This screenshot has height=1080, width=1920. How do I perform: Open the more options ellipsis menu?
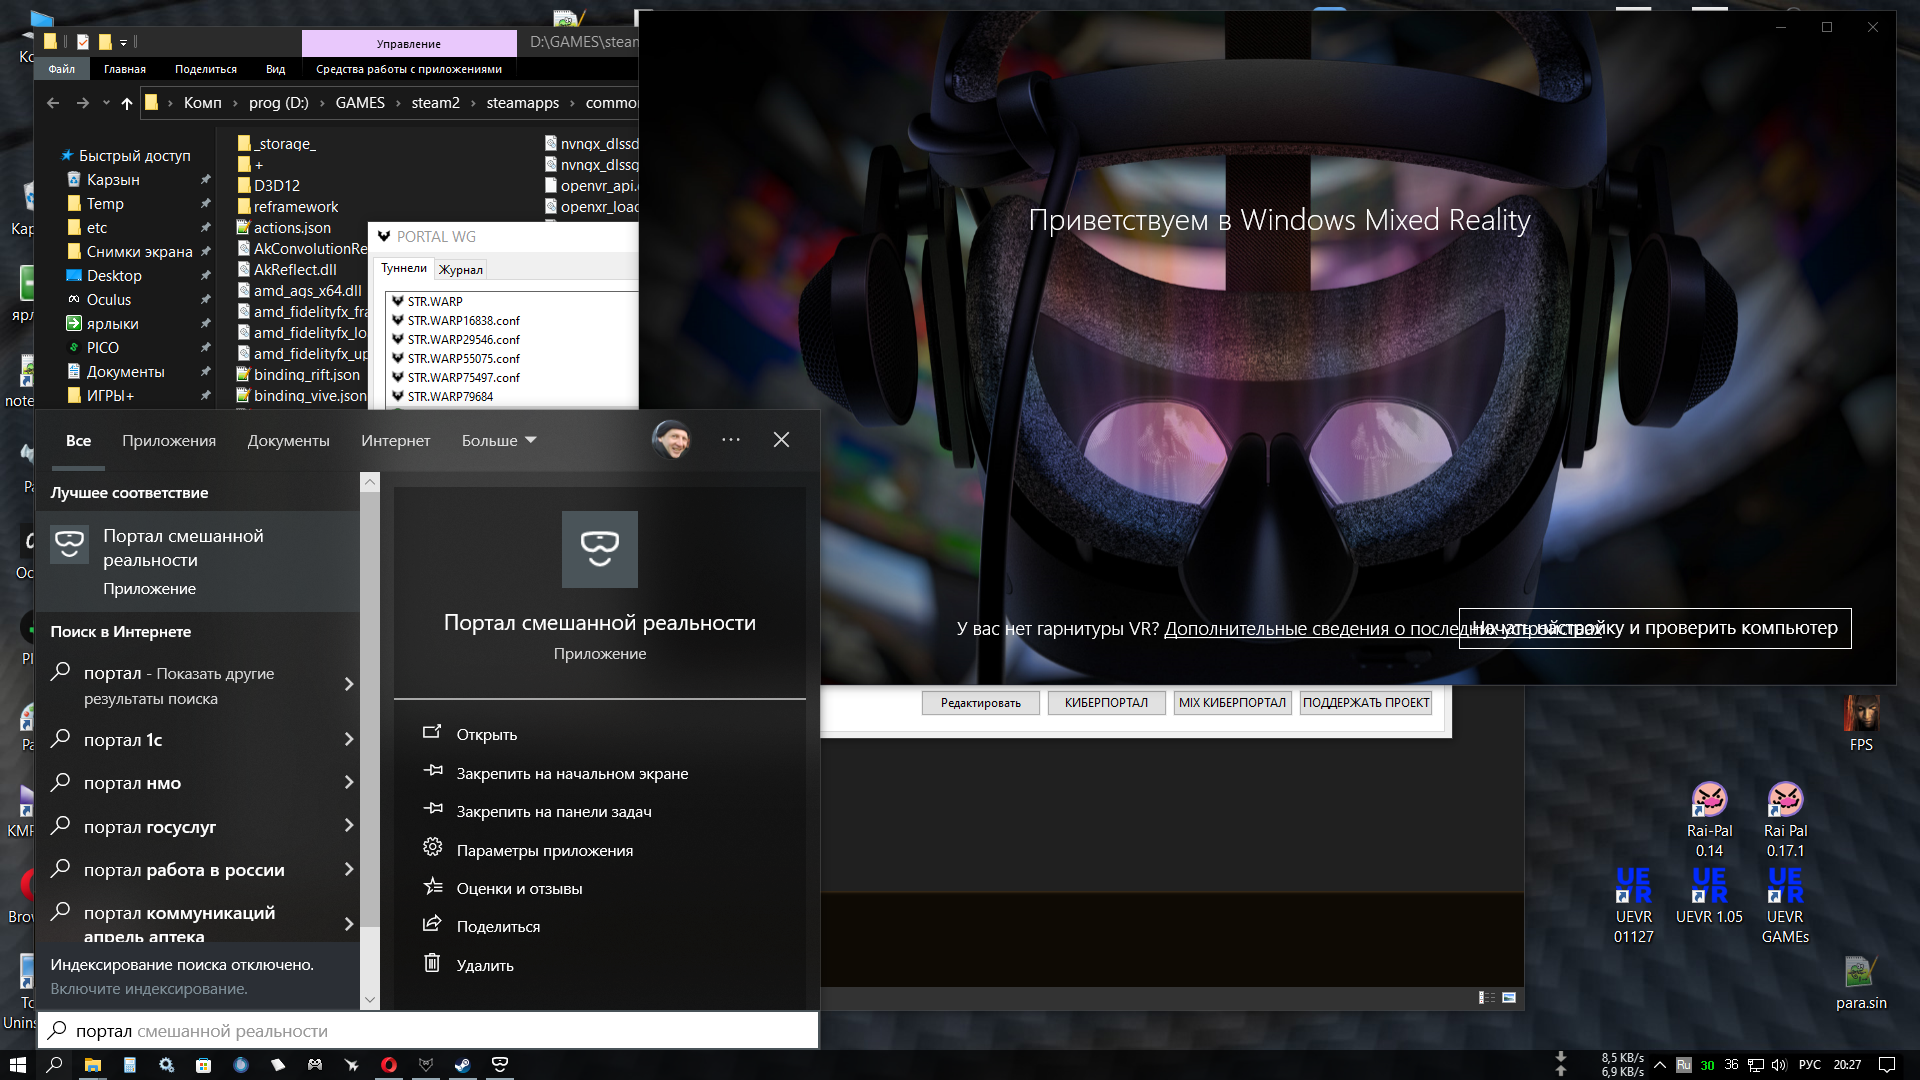click(731, 440)
